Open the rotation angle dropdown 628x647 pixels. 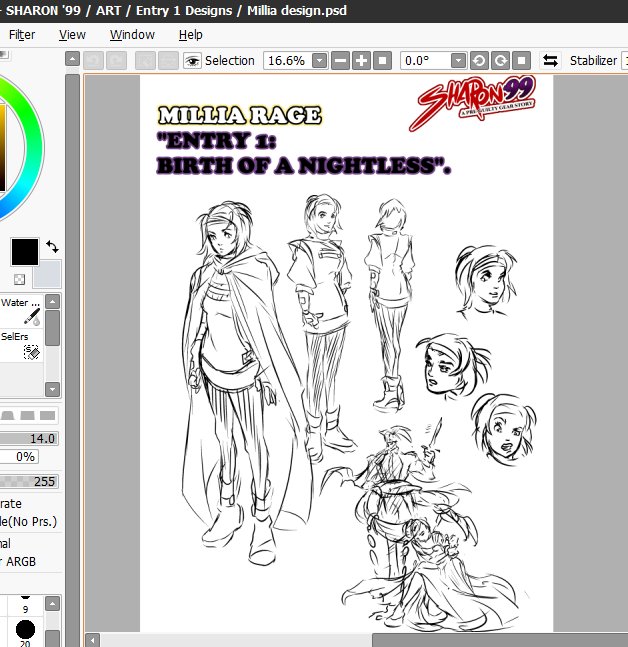(458, 61)
